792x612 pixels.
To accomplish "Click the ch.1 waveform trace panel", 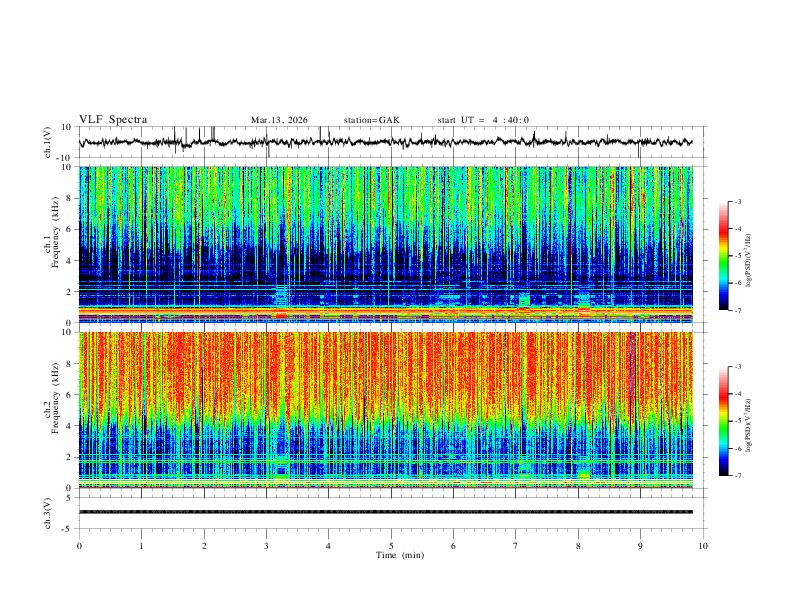I will coord(393,142).
